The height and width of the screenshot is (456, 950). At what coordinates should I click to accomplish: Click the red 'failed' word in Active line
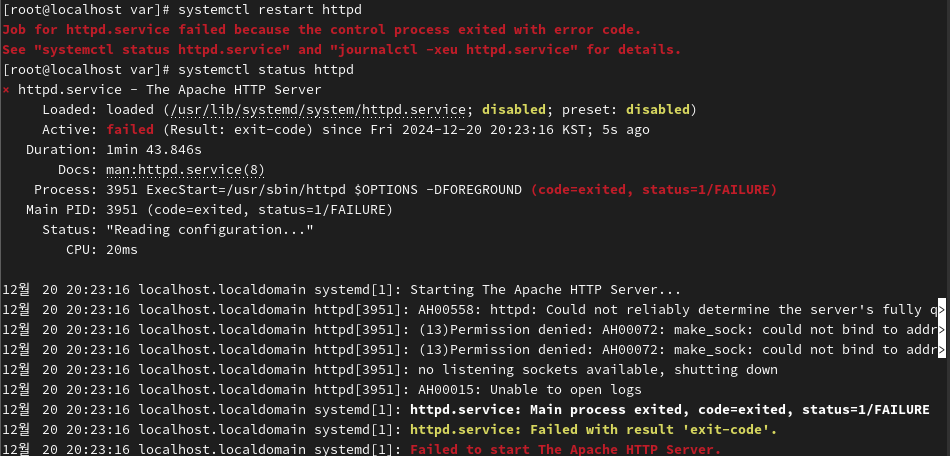point(130,130)
